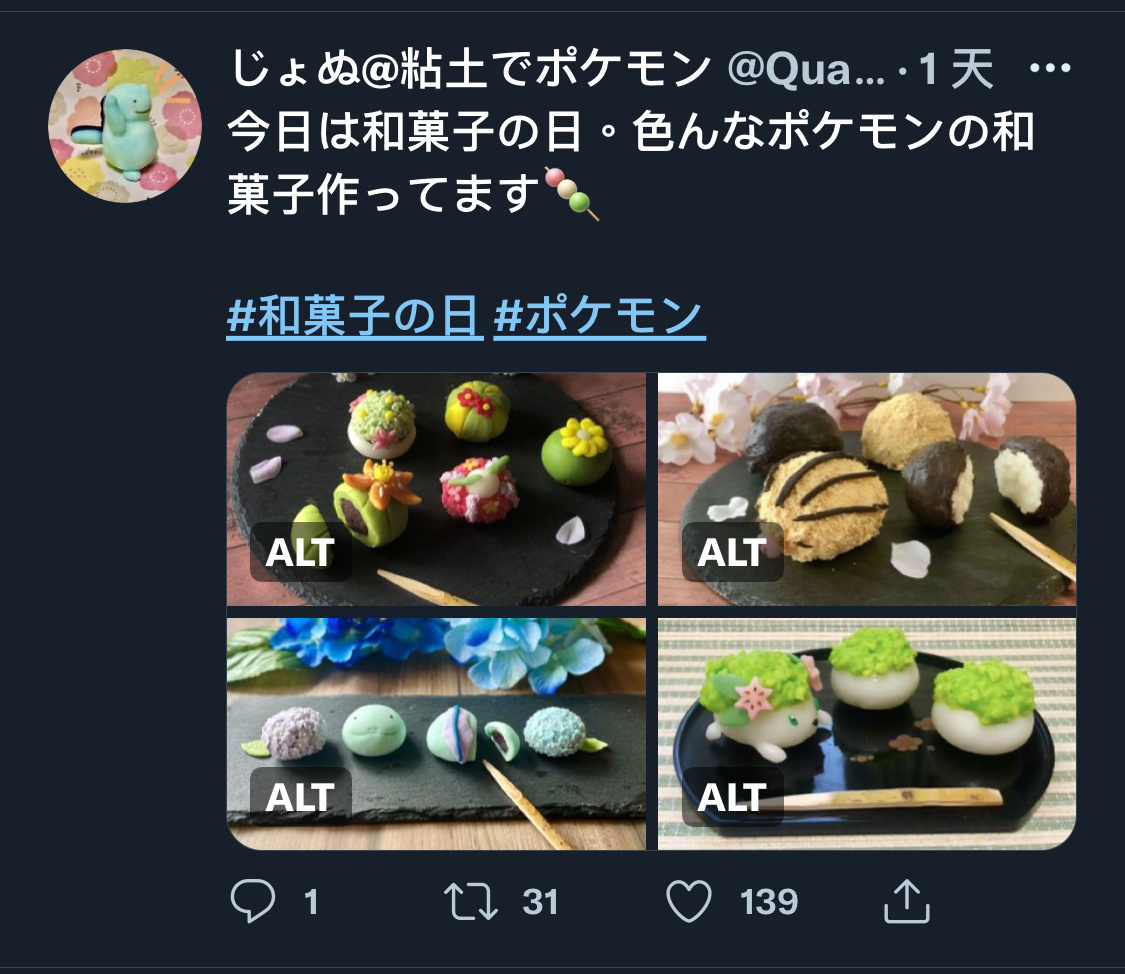The image size is (1125, 974).
Task: Open the user's clay Pokémon avatar
Action: pyautogui.click(x=125, y=126)
